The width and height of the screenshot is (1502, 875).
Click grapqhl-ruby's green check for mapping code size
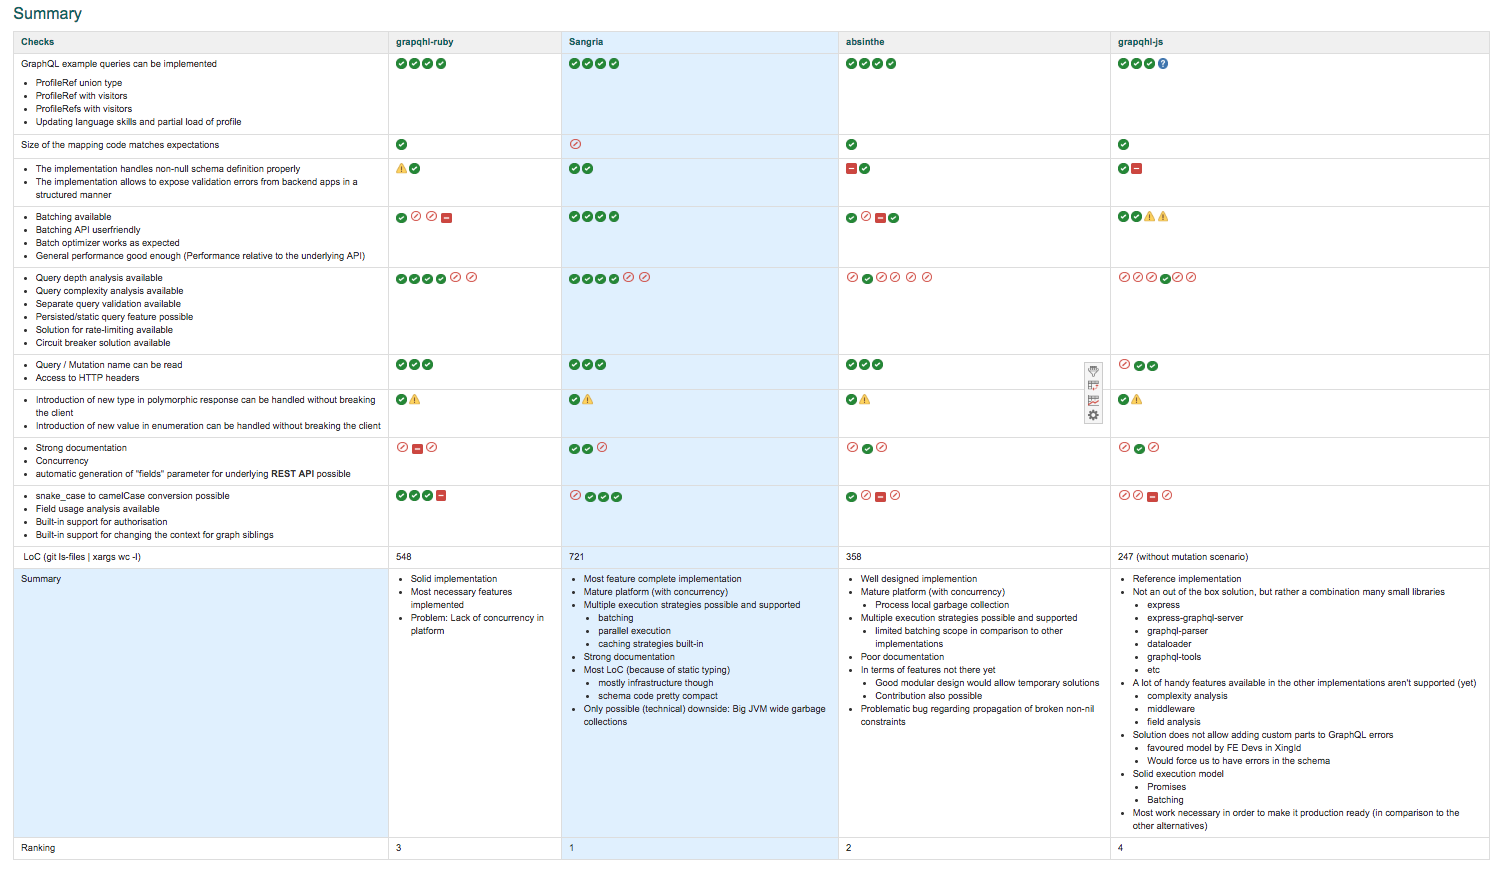[401, 144]
